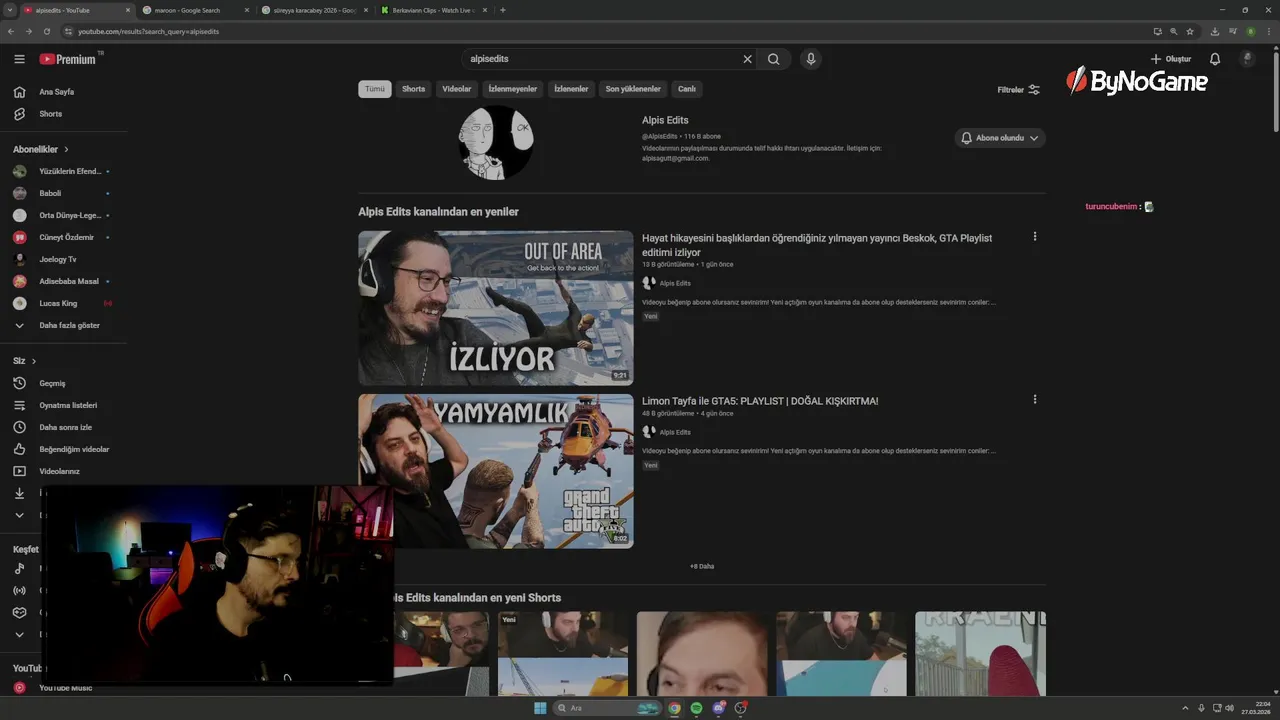1280x720 pixels.
Task: Click the Oluştur create button
Action: click(x=1171, y=59)
